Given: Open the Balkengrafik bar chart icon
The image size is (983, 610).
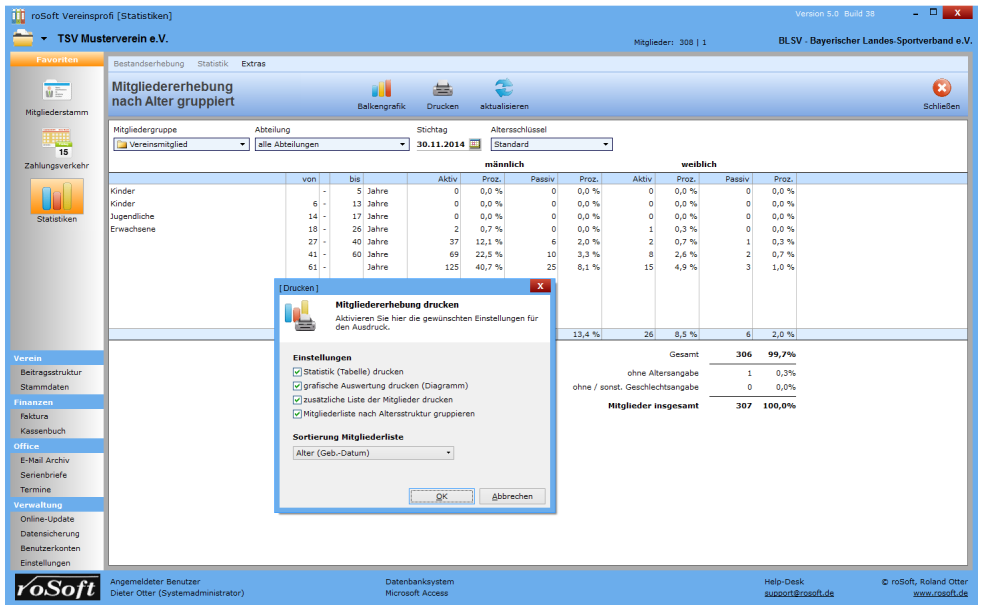Looking at the screenshot, I should (x=381, y=90).
